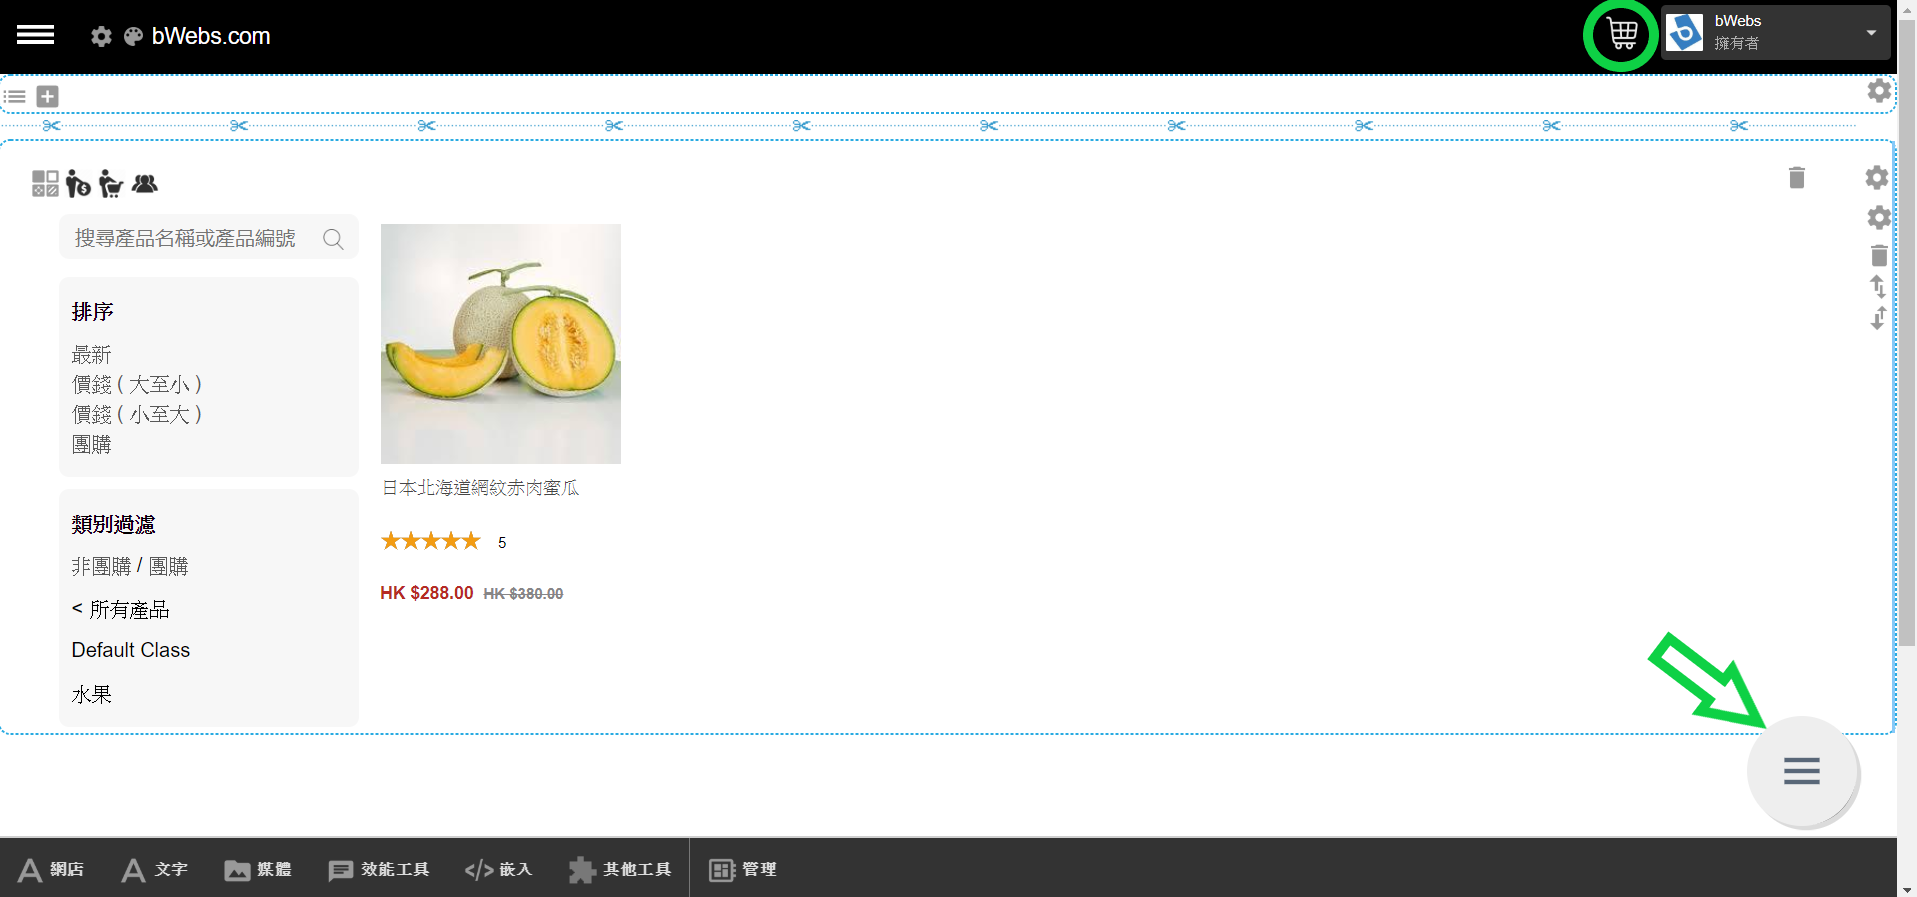Image resolution: width=1917 pixels, height=897 pixels.
Task: Open the 其他工具 toolbar menu
Action: 620,870
